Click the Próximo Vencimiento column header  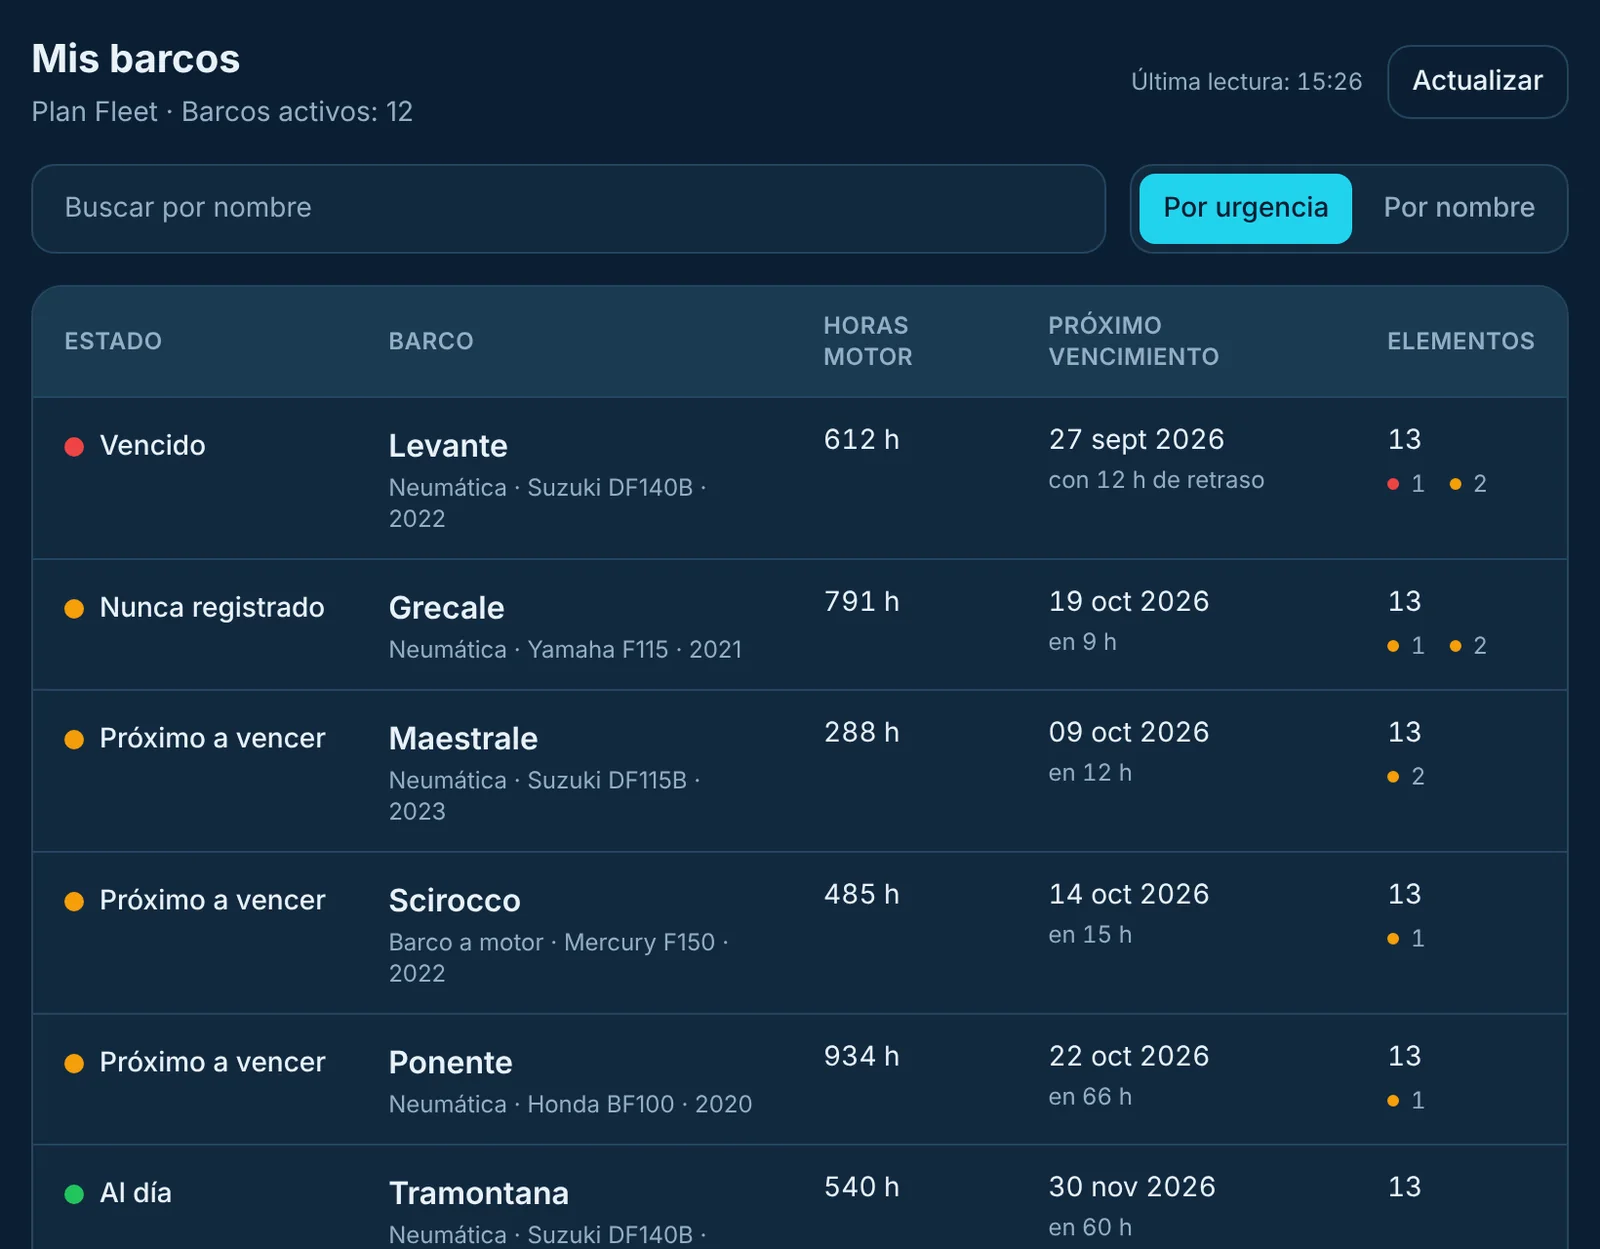tap(1134, 341)
